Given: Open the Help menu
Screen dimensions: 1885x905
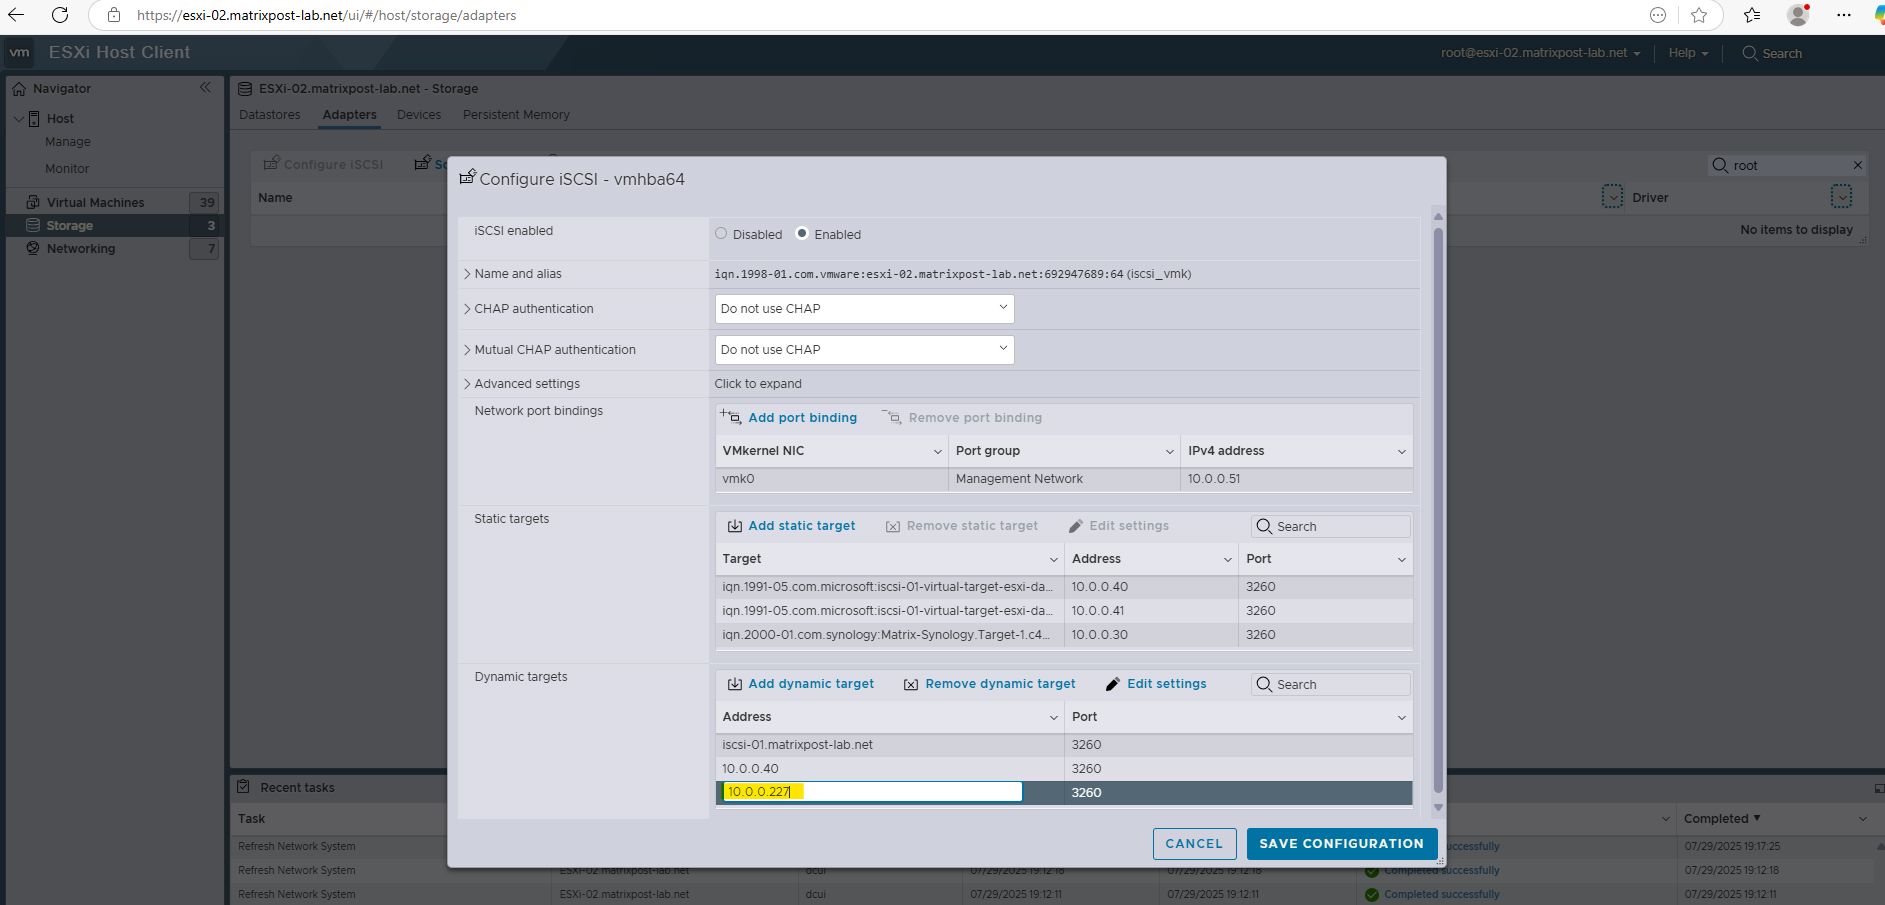Looking at the screenshot, I should click(1685, 53).
